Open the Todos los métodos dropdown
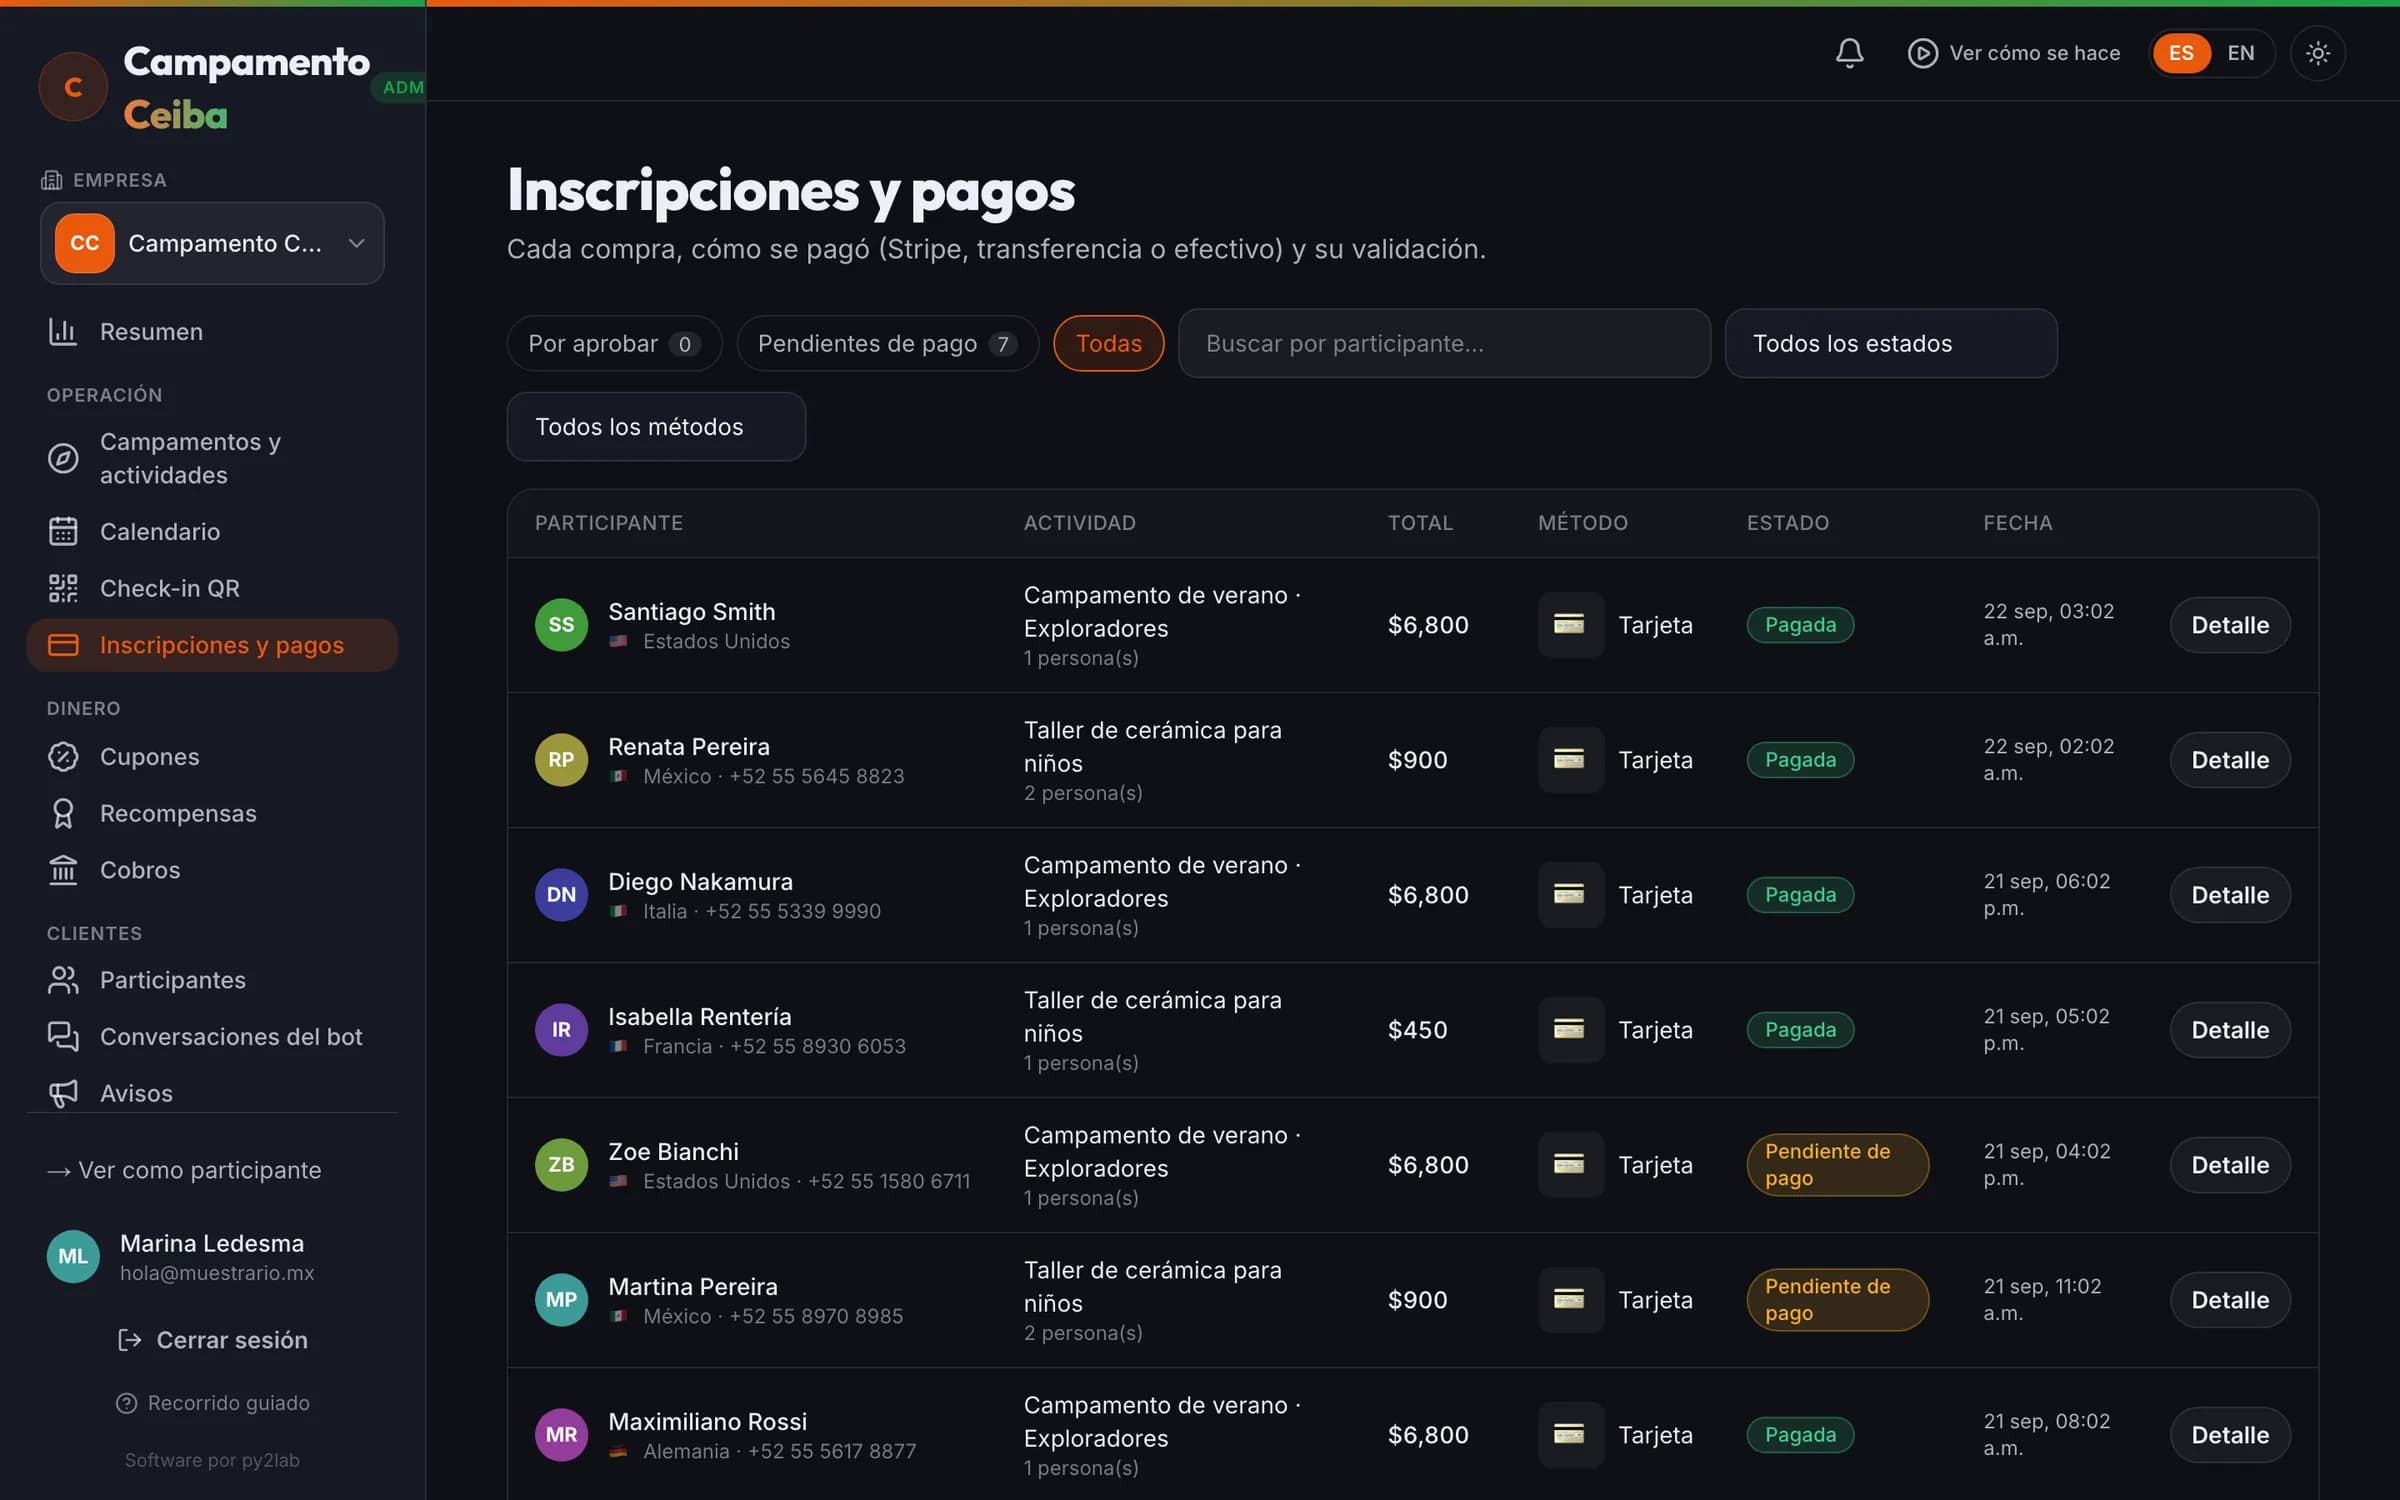Screen dimensions: 2400x1500 pyautogui.click(x=656, y=427)
